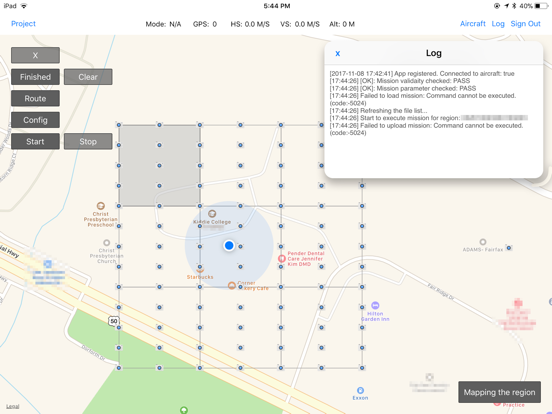Tap the App registered log entry
Screen dimensions: 552x414
tap(422, 74)
